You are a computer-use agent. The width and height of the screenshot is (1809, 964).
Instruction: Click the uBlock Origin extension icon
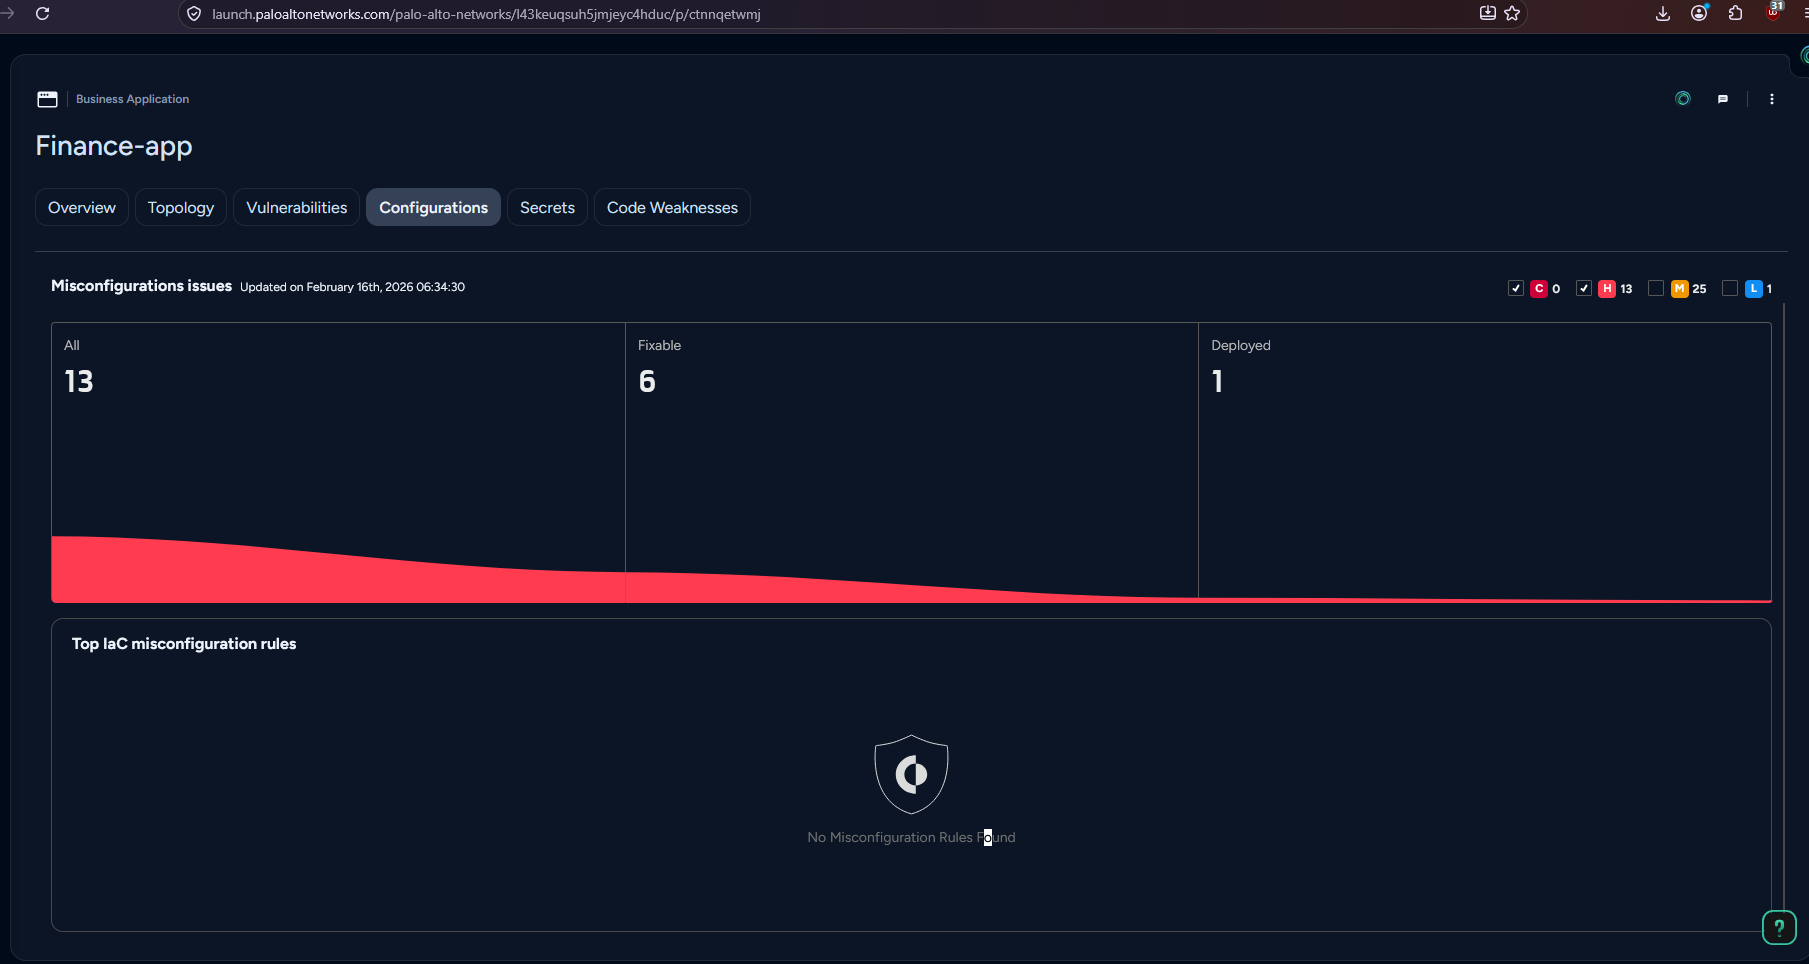click(1774, 11)
